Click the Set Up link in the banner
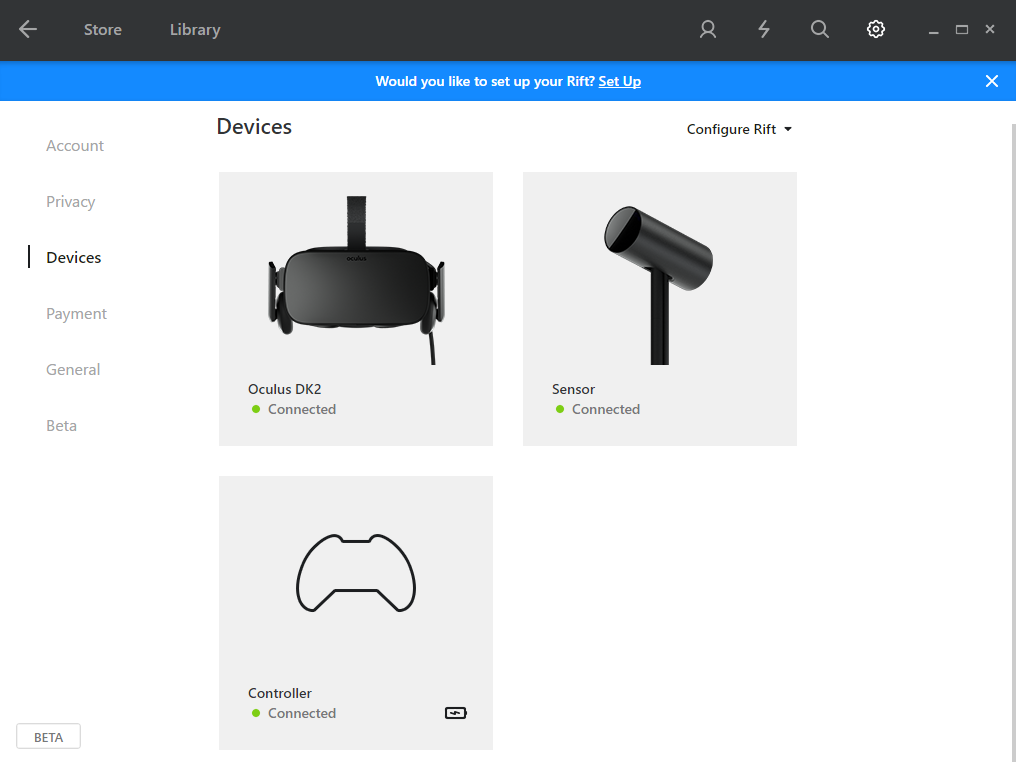1016x762 pixels. (x=619, y=81)
